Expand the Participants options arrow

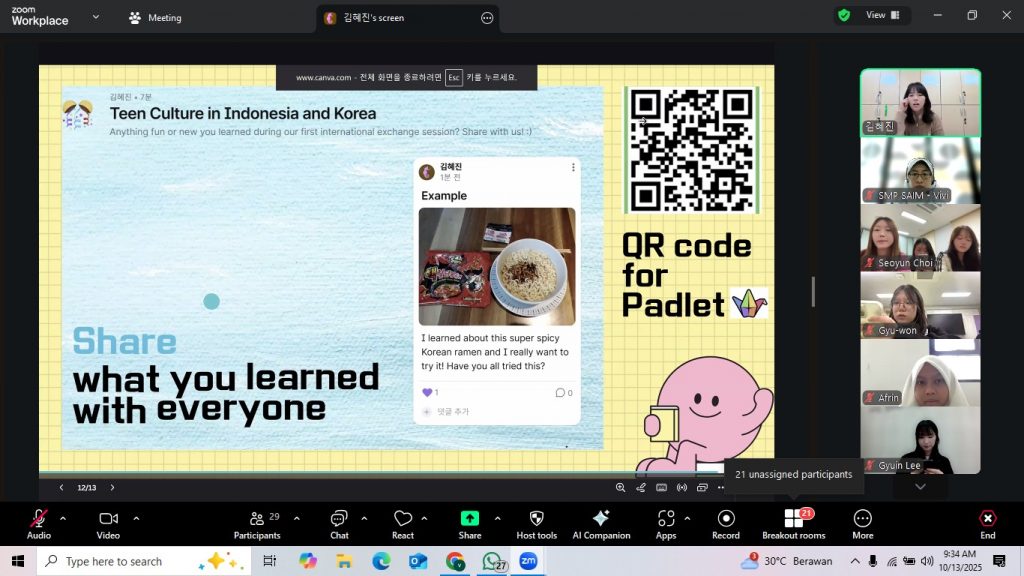click(x=296, y=518)
